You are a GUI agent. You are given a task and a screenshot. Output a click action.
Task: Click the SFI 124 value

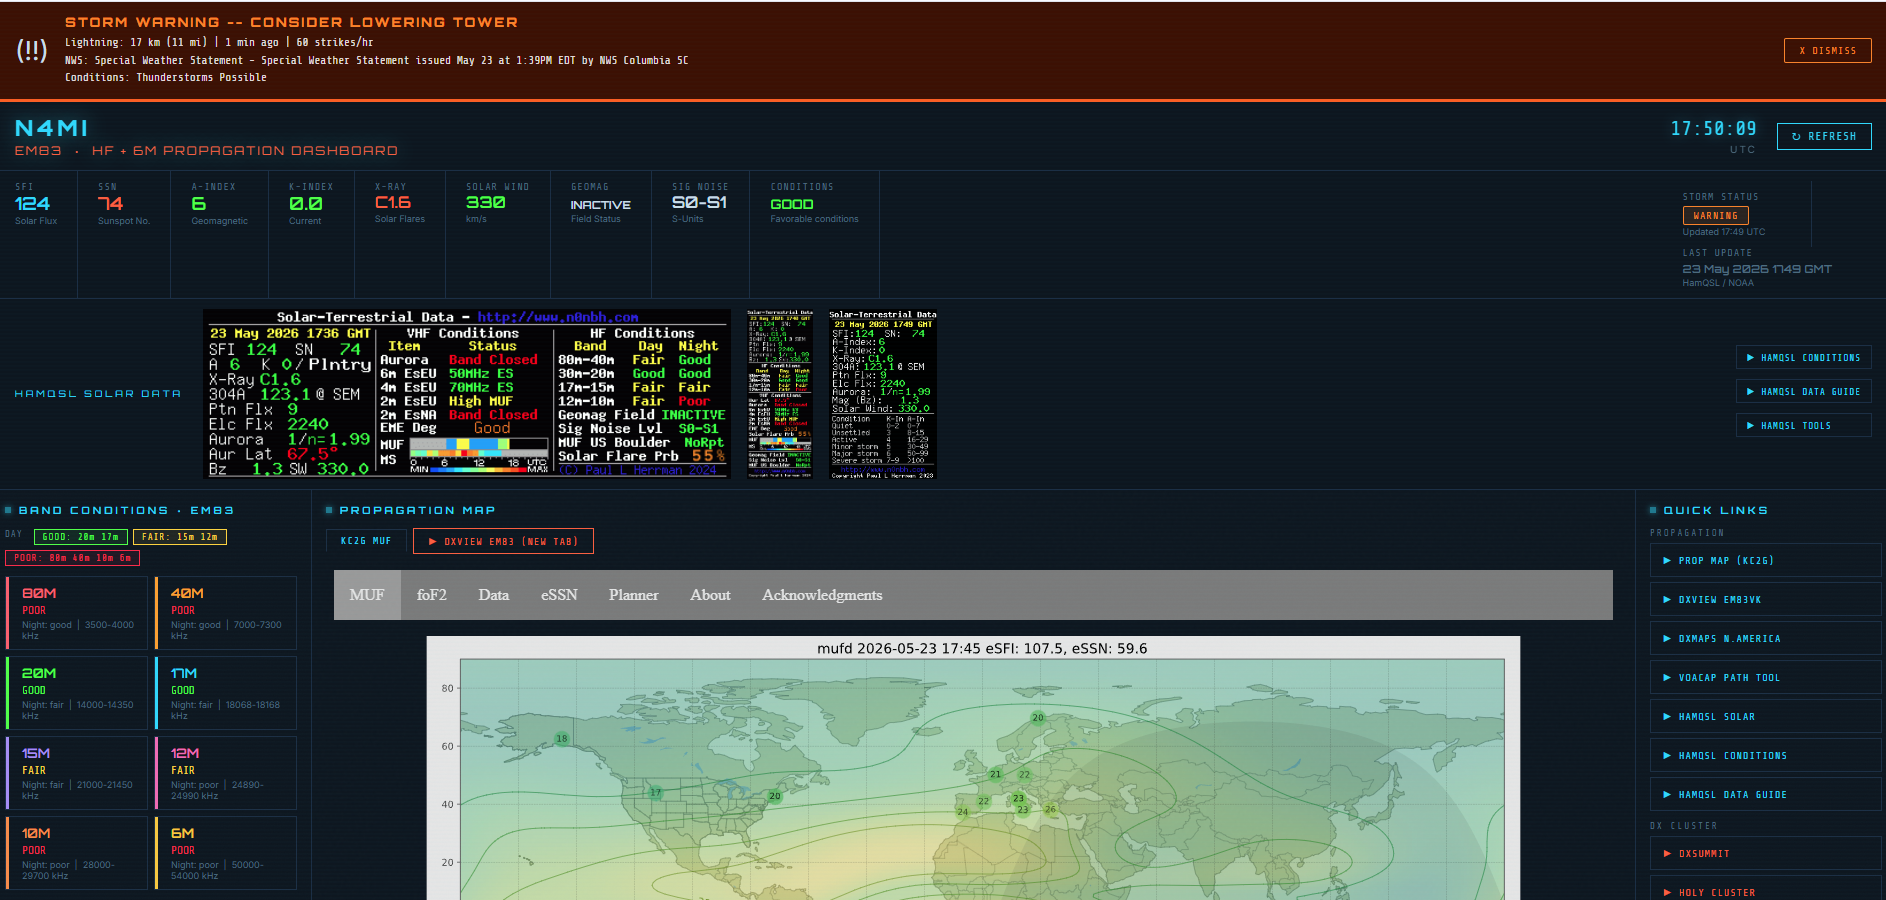32,203
